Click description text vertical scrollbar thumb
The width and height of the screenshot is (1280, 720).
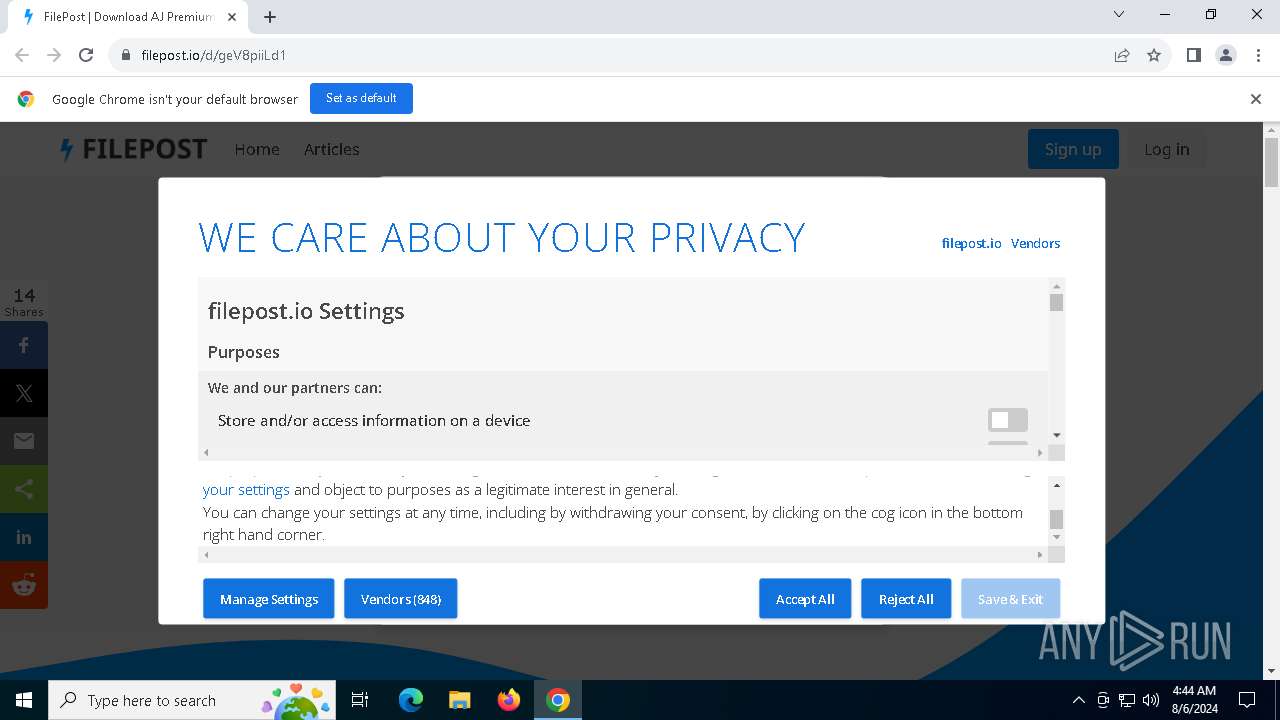pyautogui.click(x=1056, y=519)
